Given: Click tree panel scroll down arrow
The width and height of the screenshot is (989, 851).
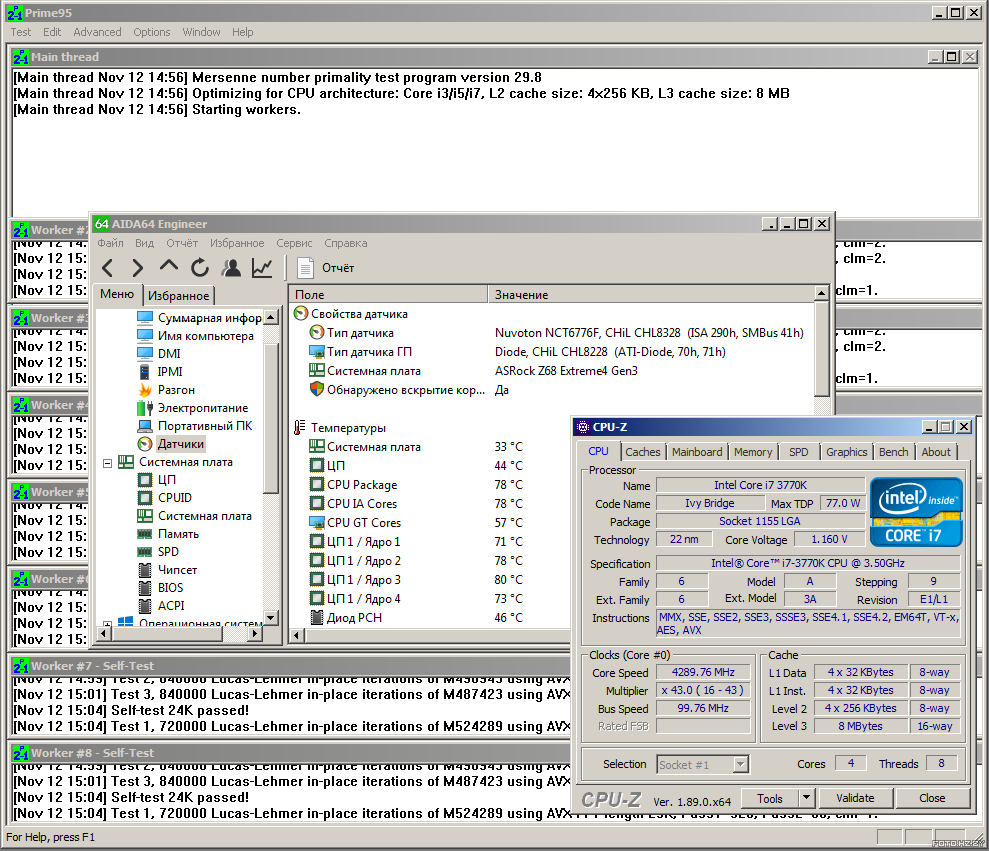Looking at the screenshot, I should (x=271, y=618).
